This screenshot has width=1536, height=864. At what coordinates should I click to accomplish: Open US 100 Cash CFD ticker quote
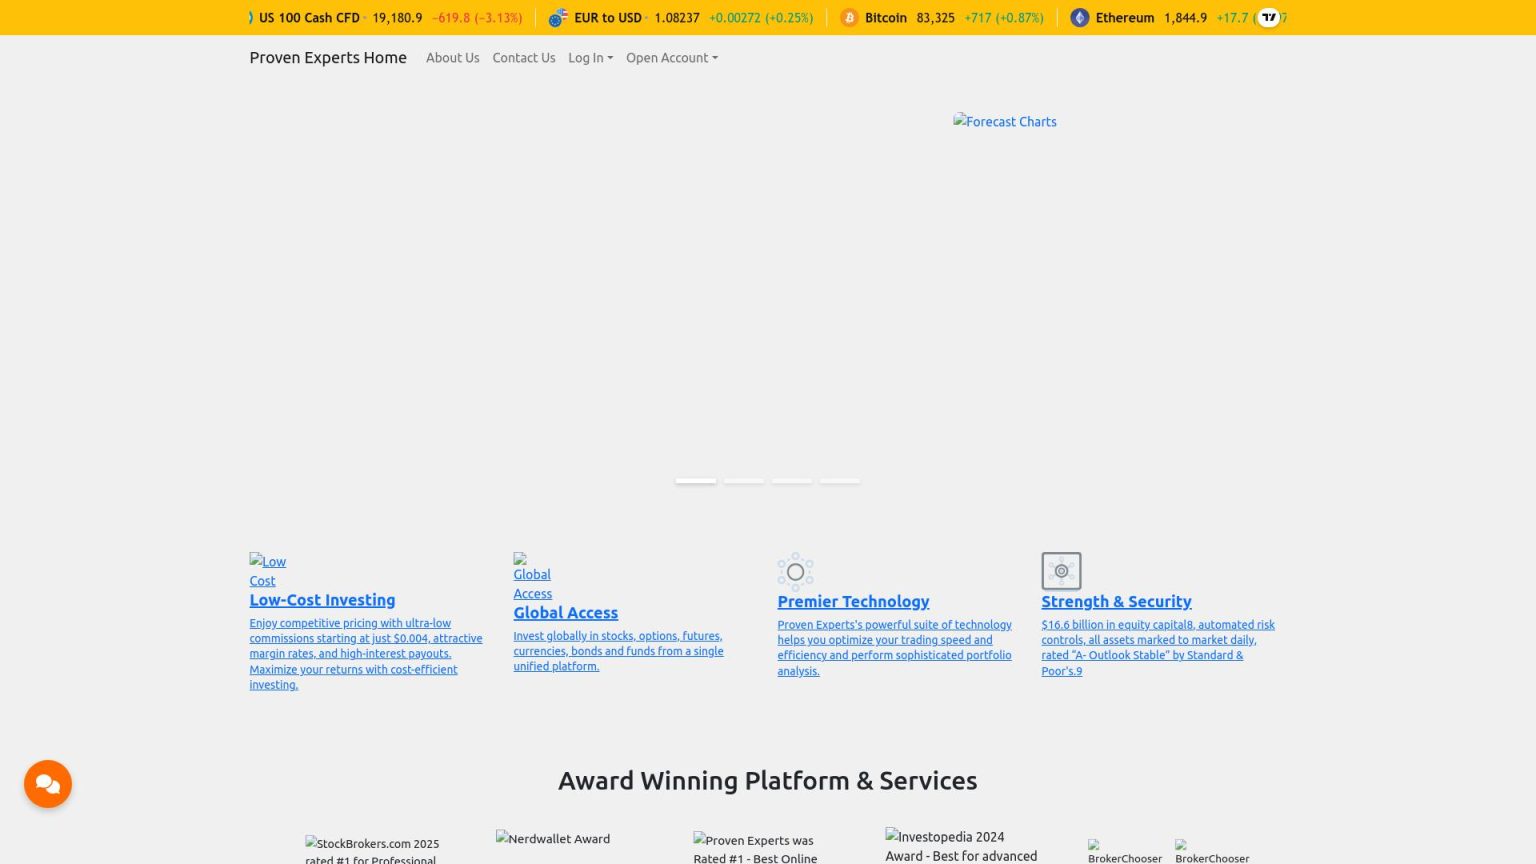[309, 18]
